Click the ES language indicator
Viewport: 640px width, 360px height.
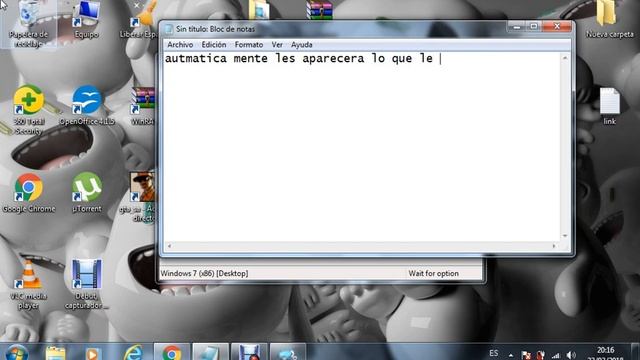click(493, 353)
